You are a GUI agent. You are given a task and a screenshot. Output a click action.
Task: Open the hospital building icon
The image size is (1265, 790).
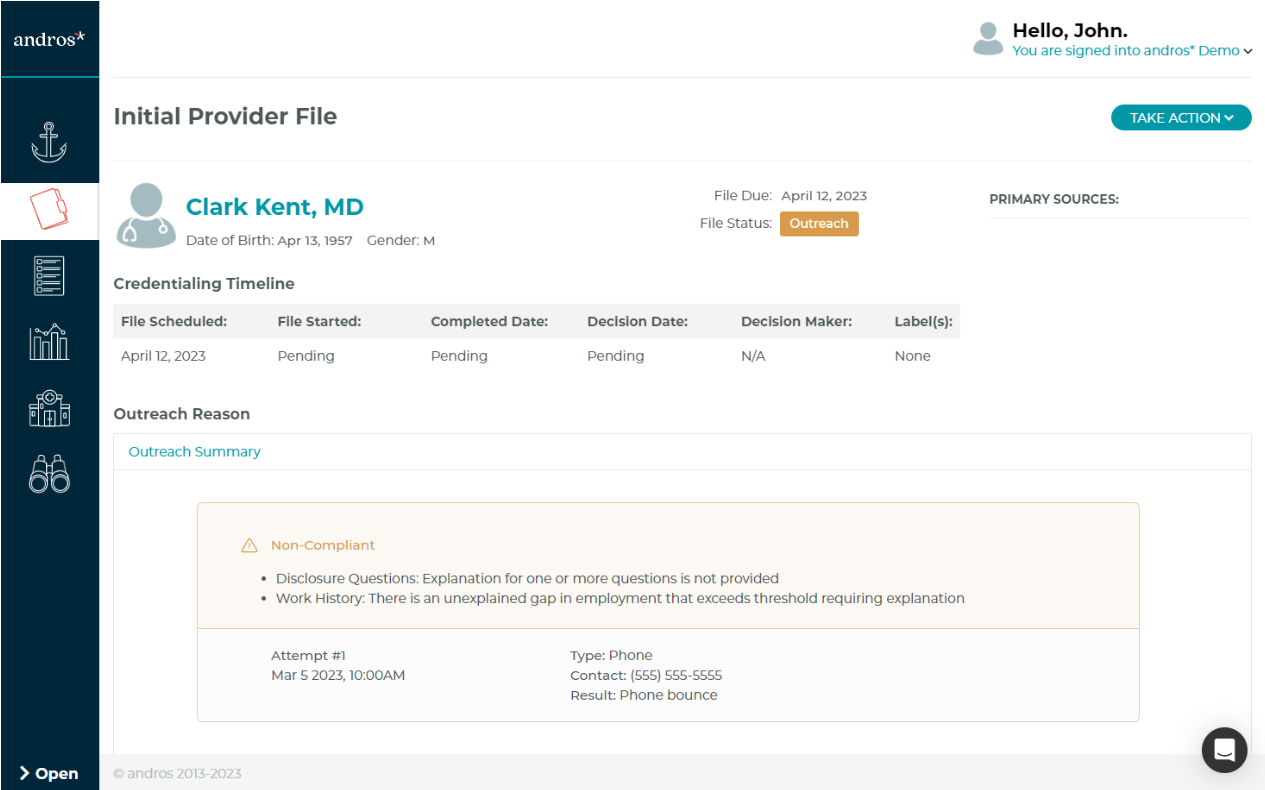[x=49, y=409]
